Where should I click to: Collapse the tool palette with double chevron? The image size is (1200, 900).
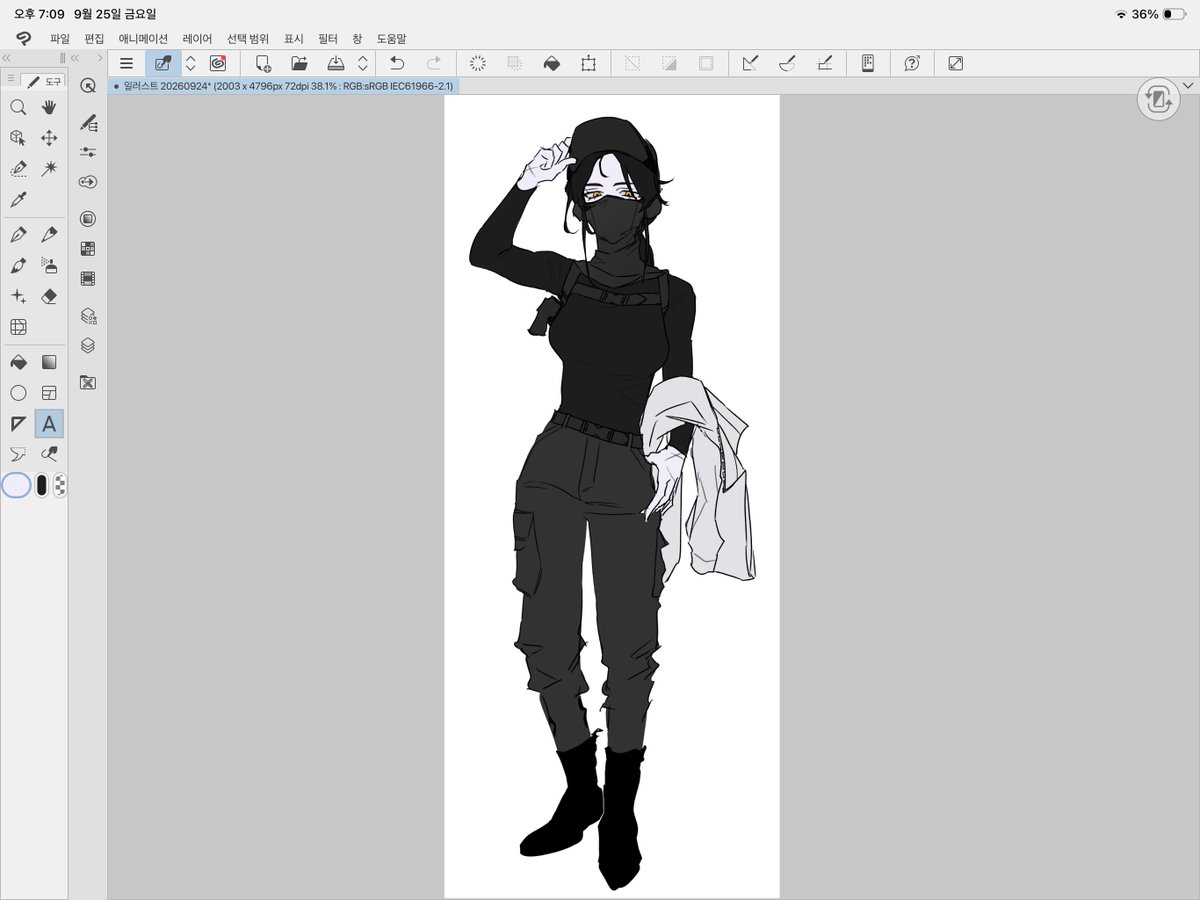9,58
